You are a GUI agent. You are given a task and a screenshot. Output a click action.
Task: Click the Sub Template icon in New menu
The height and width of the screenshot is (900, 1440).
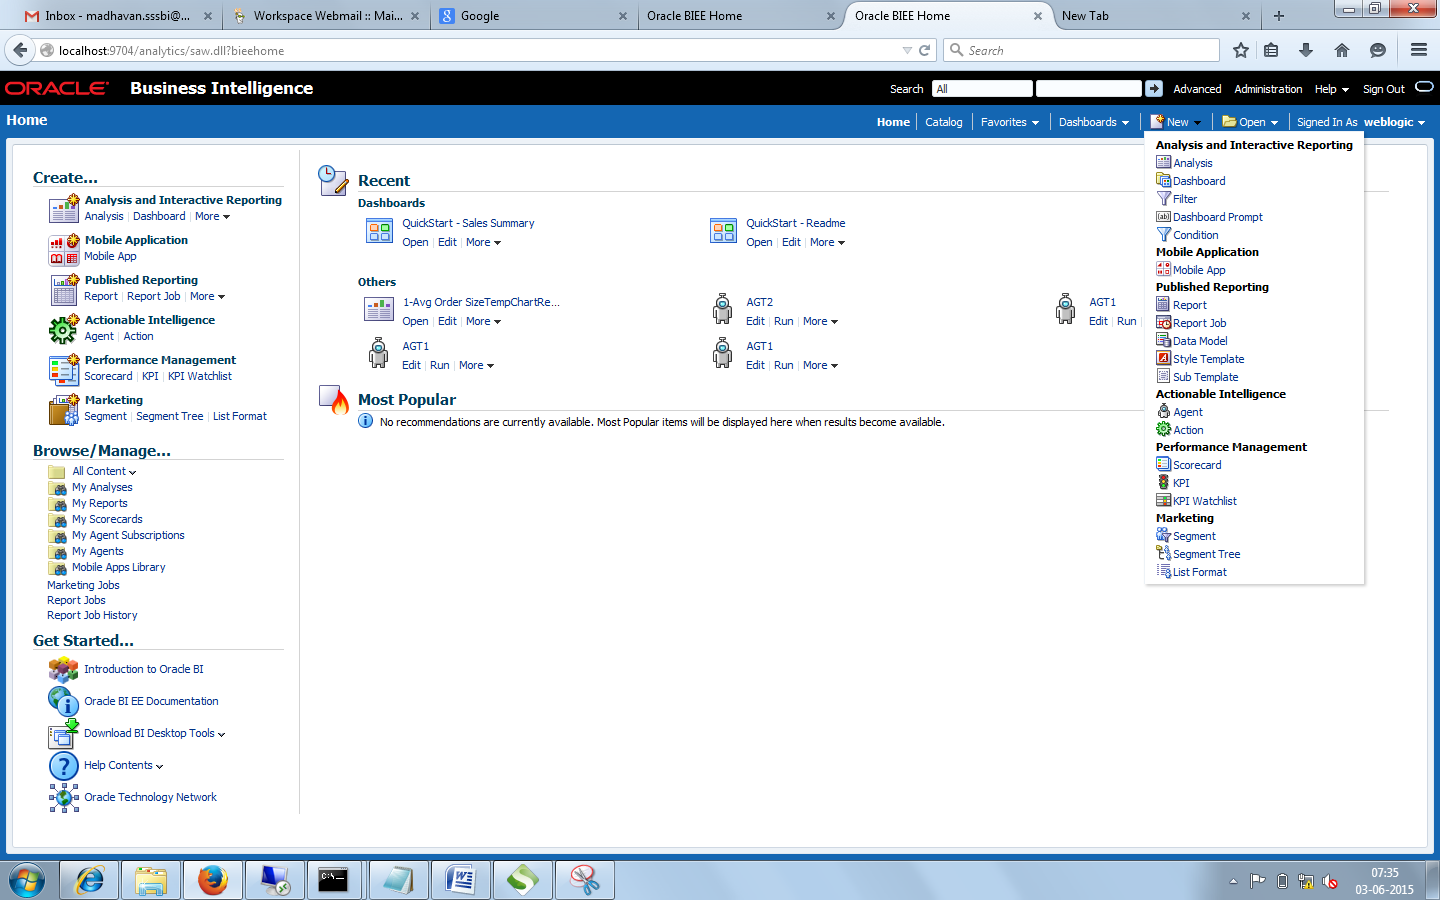coord(1163,376)
